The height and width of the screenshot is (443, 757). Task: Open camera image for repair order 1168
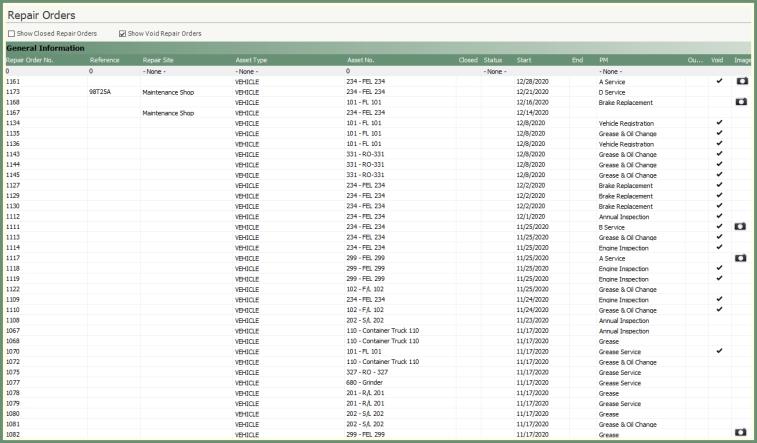(741, 102)
